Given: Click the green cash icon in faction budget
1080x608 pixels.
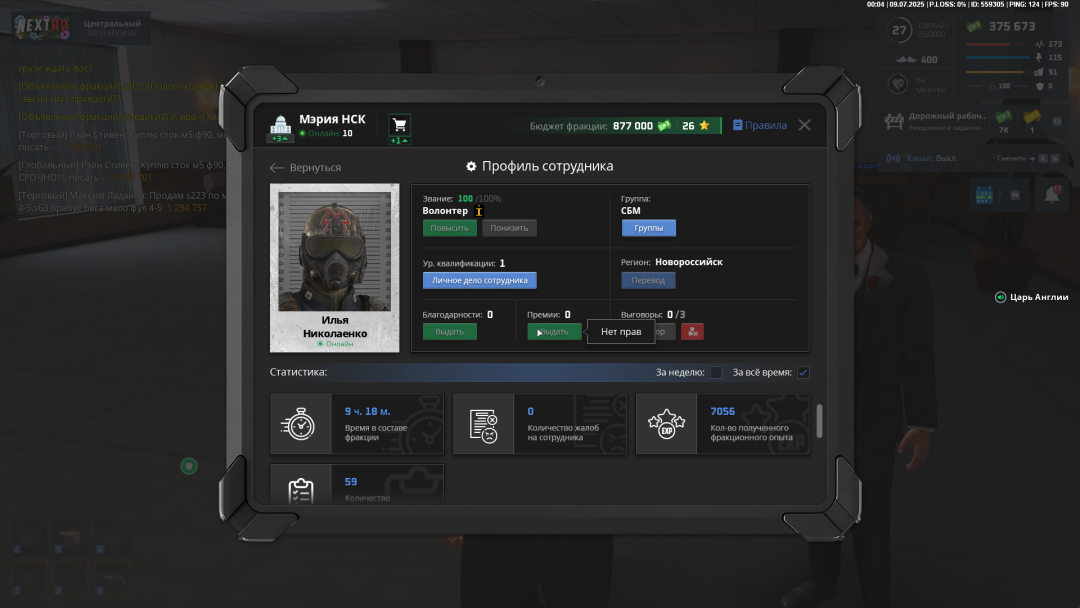Looking at the screenshot, I should [x=664, y=125].
